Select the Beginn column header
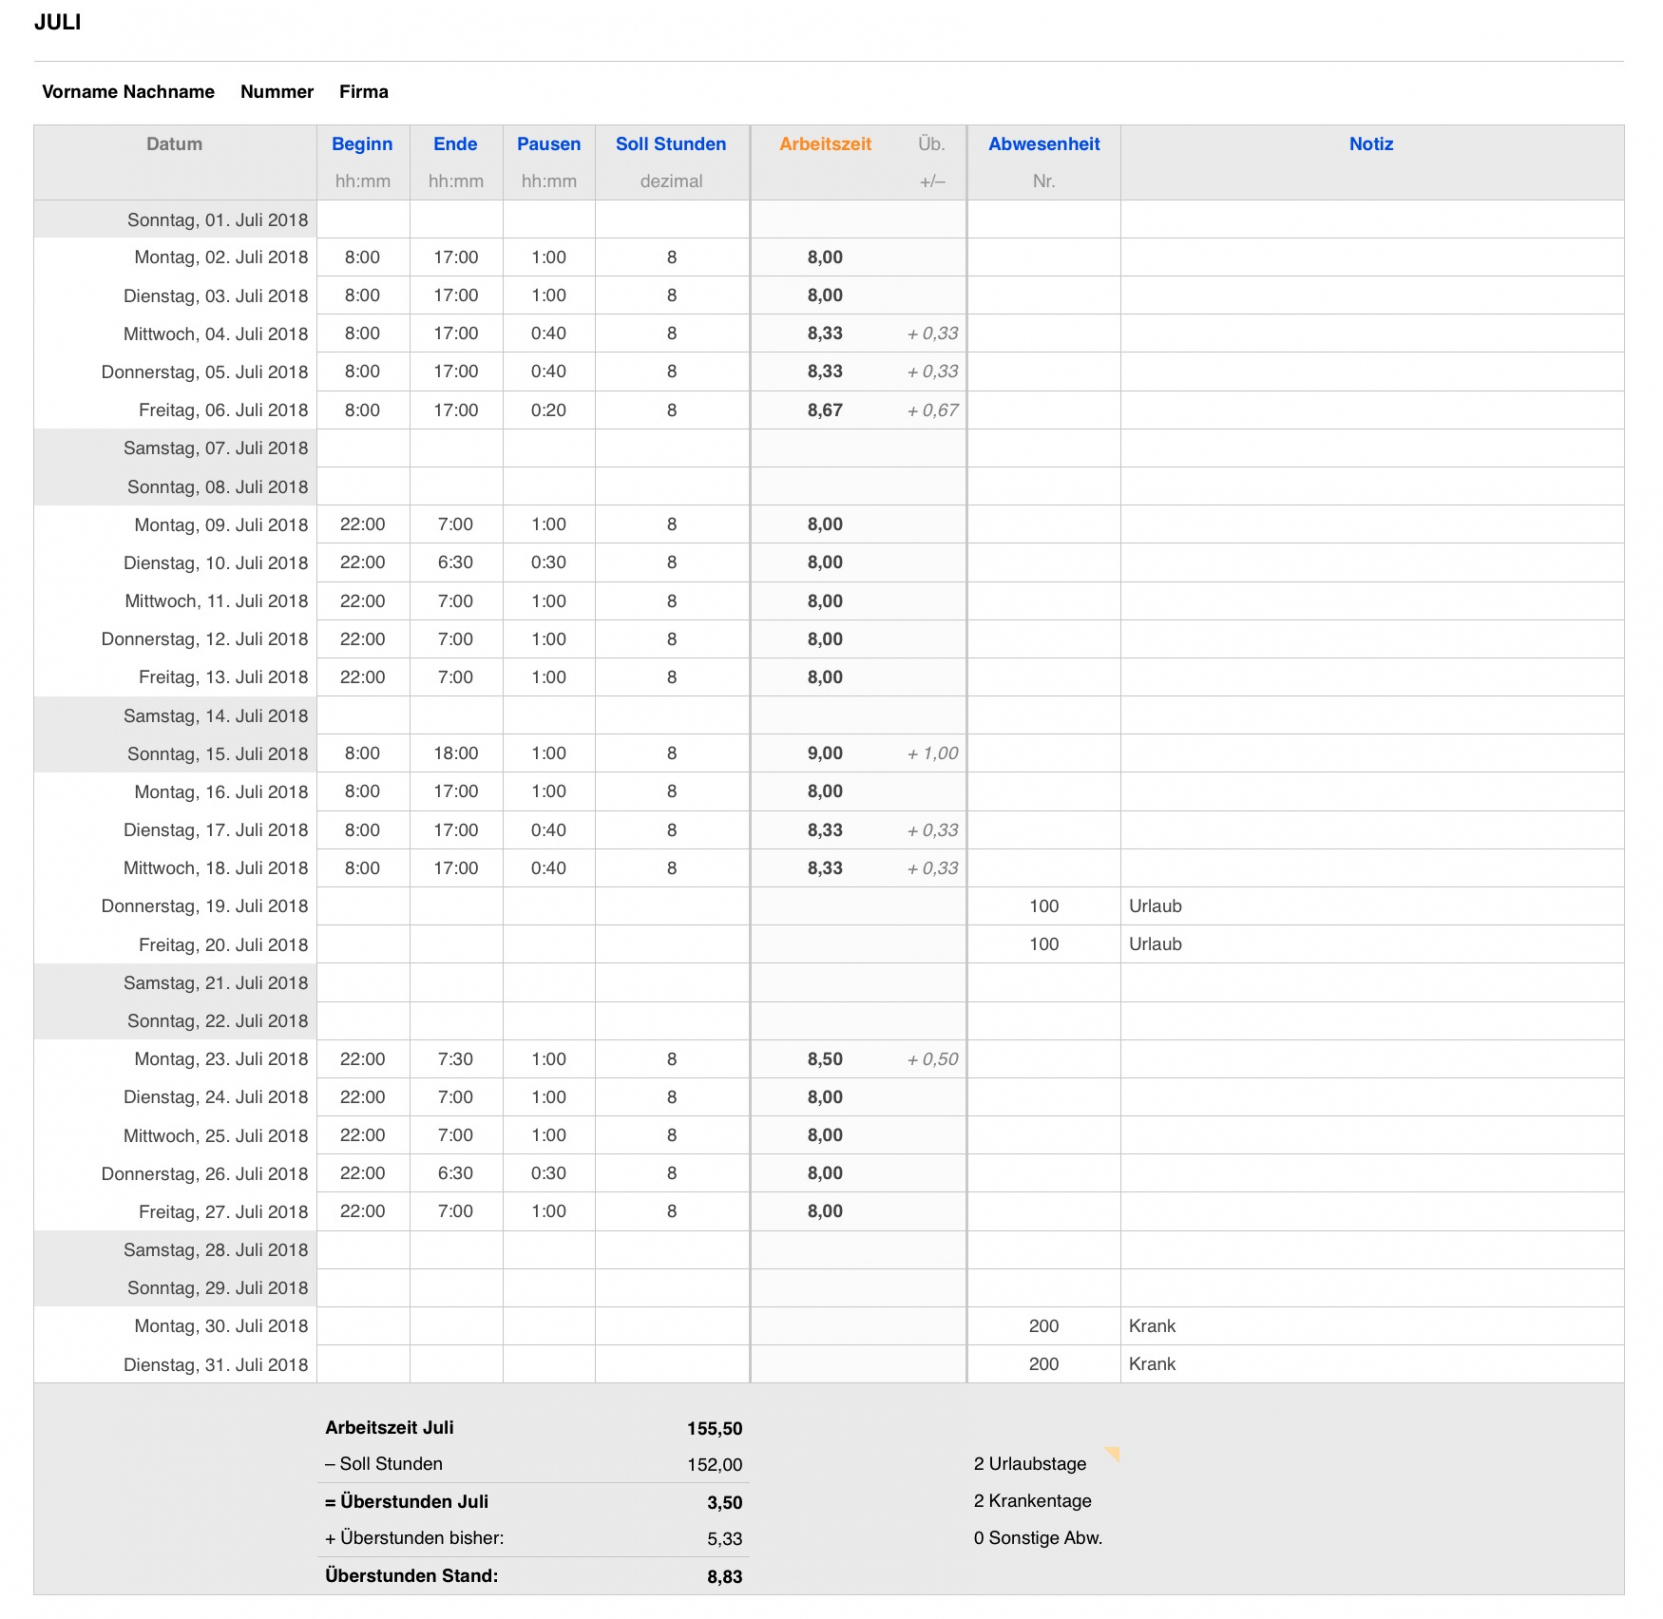This screenshot has width=1663, height=1619. [x=362, y=144]
